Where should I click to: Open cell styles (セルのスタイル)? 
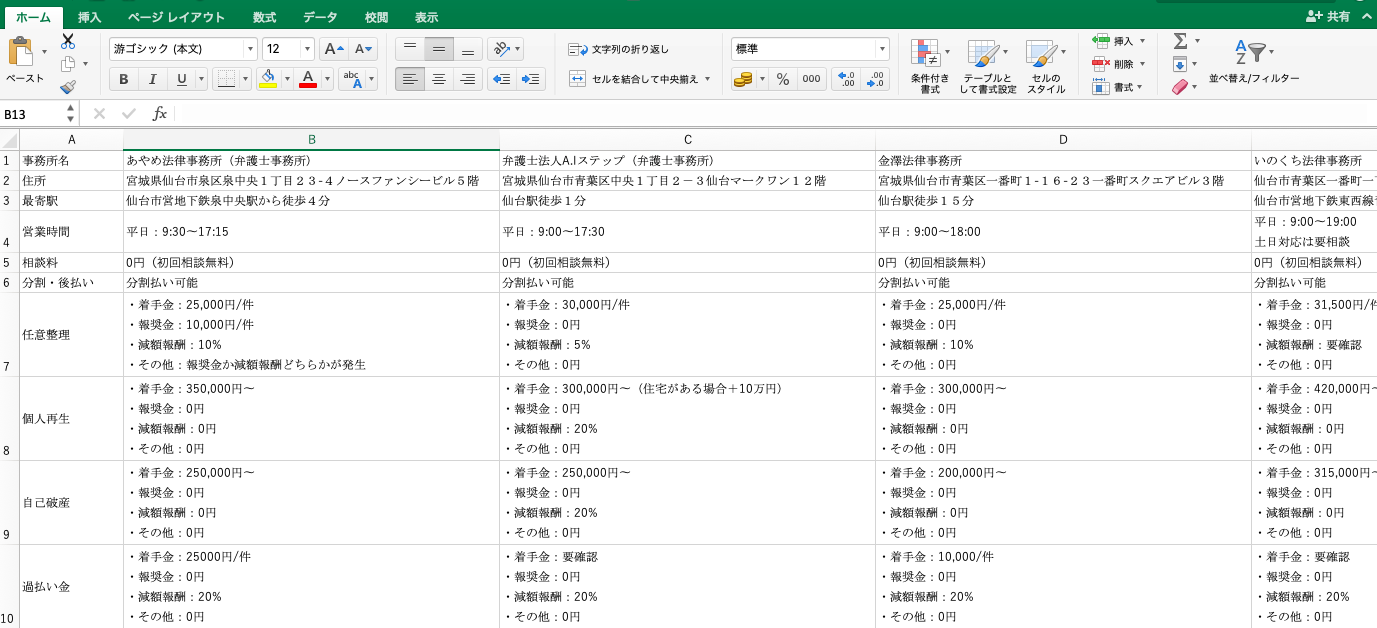(1045, 66)
